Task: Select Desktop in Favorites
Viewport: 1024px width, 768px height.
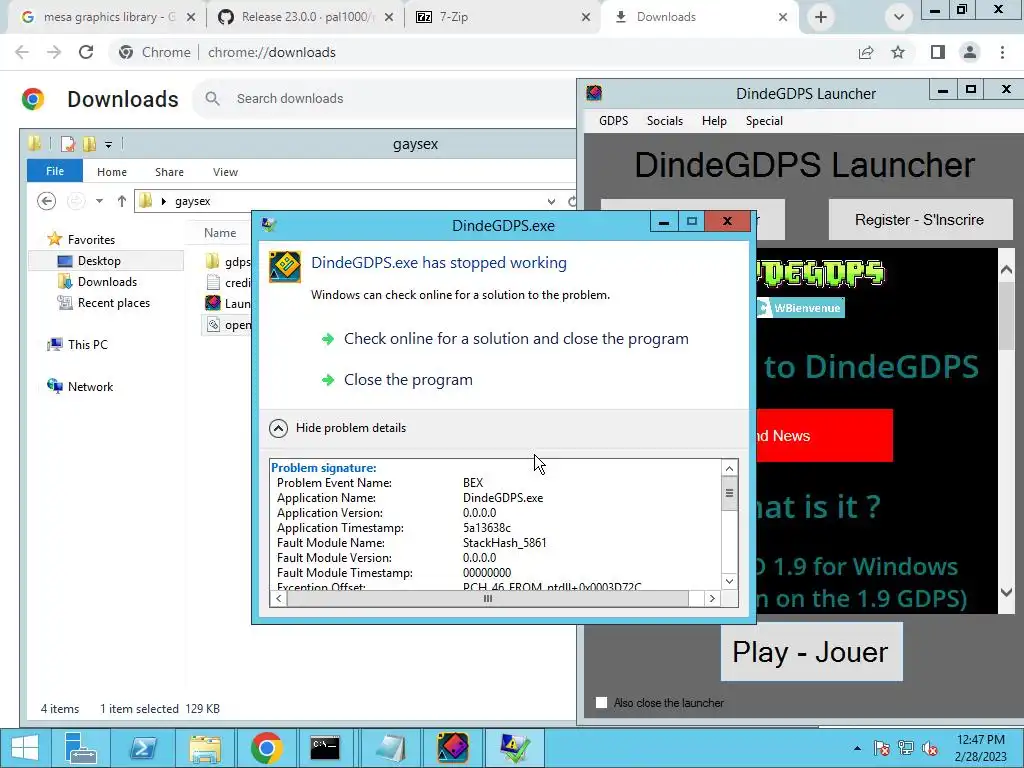Action: (x=99, y=261)
